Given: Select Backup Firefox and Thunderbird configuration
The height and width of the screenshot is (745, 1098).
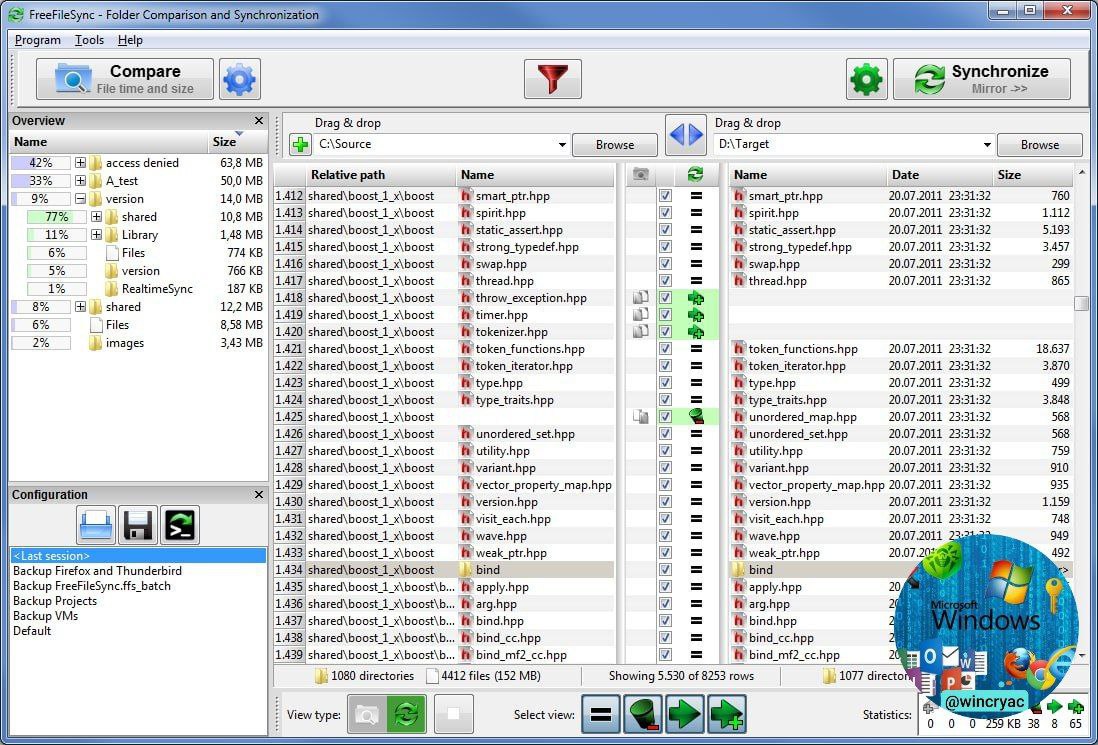Looking at the screenshot, I should [x=97, y=571].
